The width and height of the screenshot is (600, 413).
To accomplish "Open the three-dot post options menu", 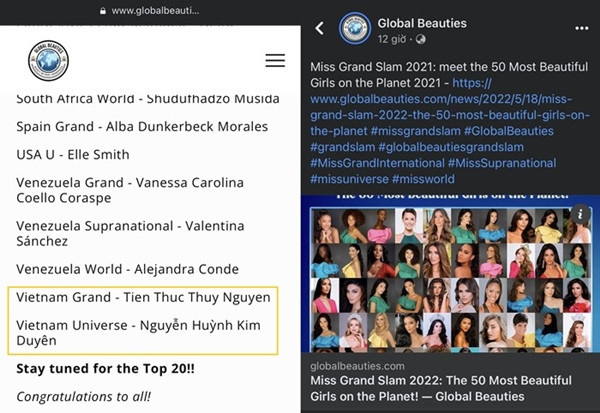I will [x=582, y=28].
